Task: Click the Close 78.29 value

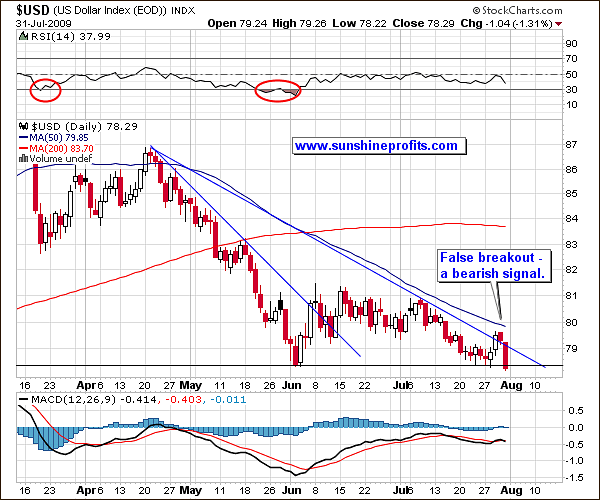Action: coord(423,23)
